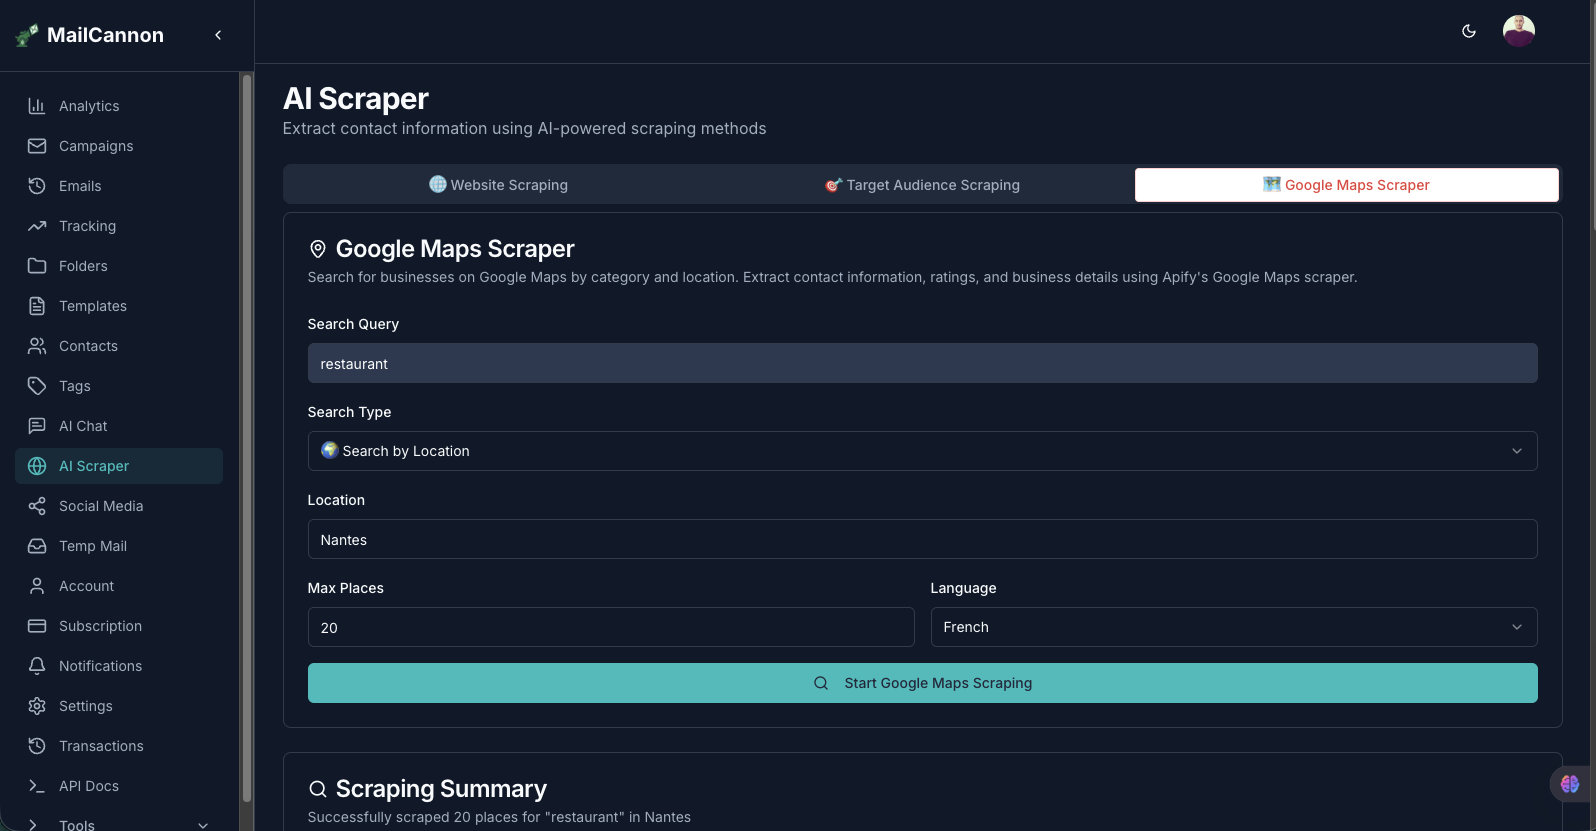Open the Social Media page link
This screenshot has width=1596, height=831.
(119, 506)
